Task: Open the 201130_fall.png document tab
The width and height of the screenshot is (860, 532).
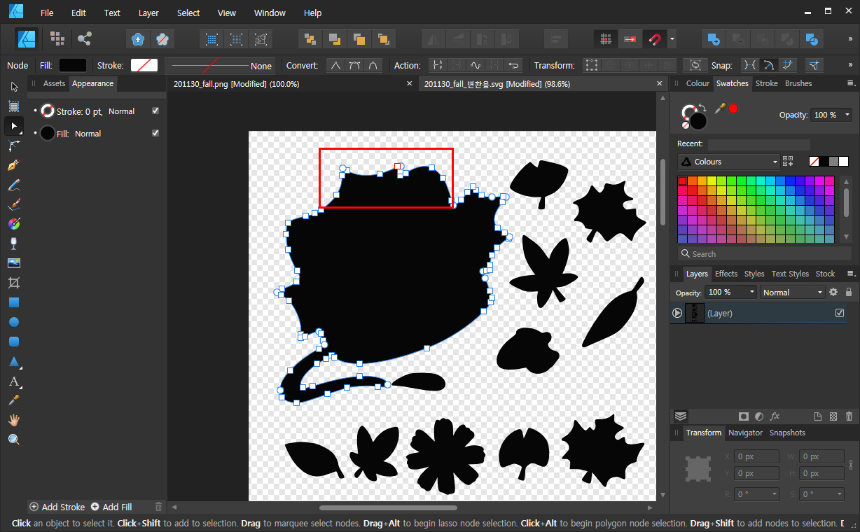Action: (236, 84)
